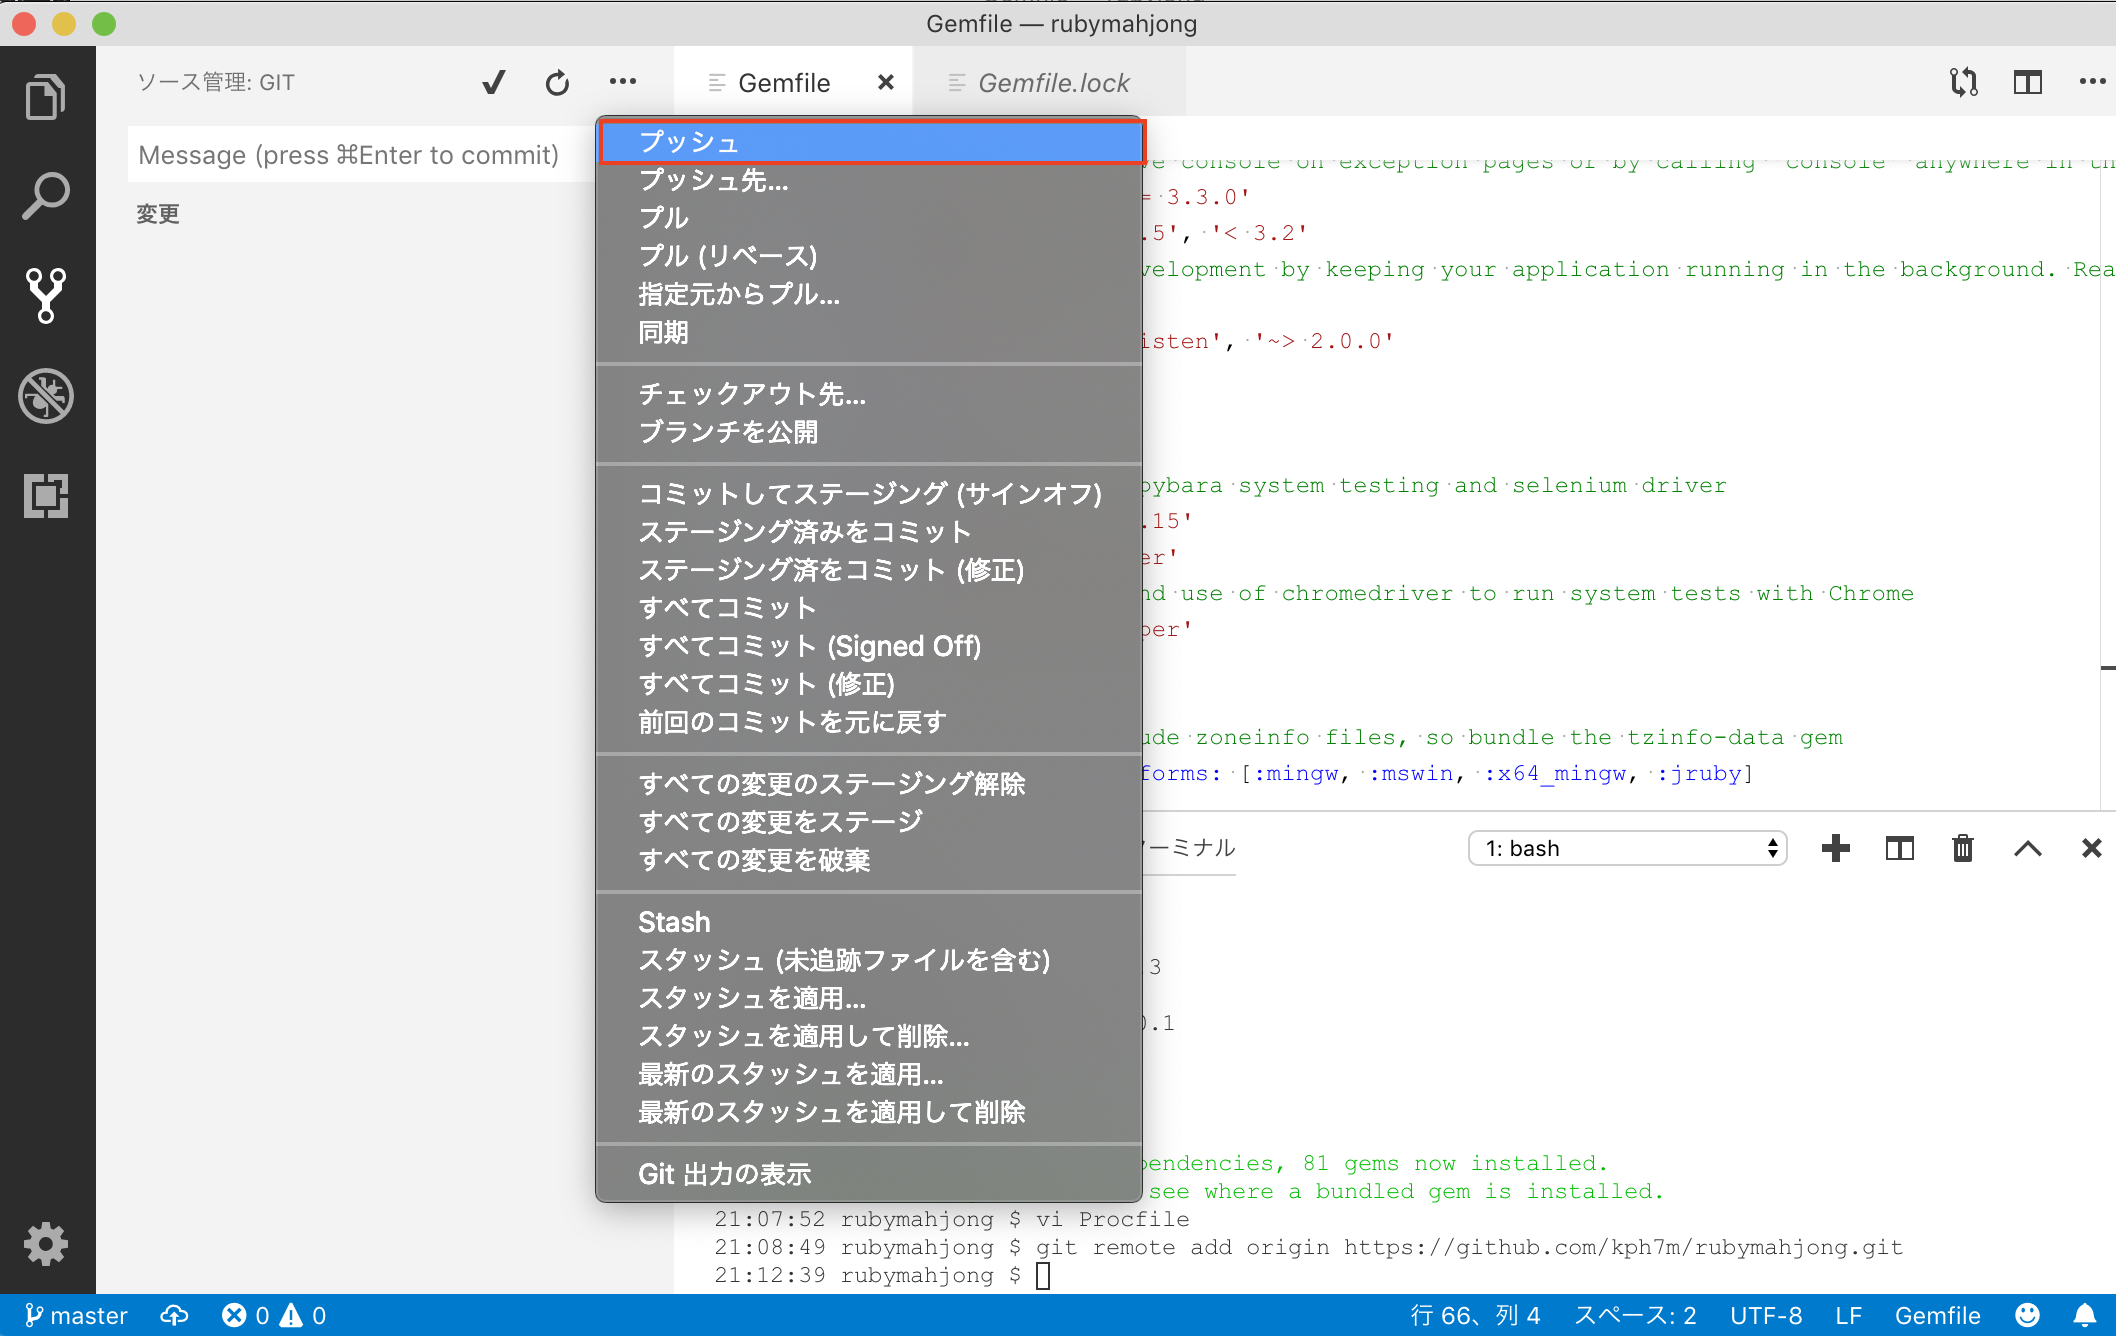Commit changes using the checkmark icon
The image size is (2116, 1336).
coord(492,82)
